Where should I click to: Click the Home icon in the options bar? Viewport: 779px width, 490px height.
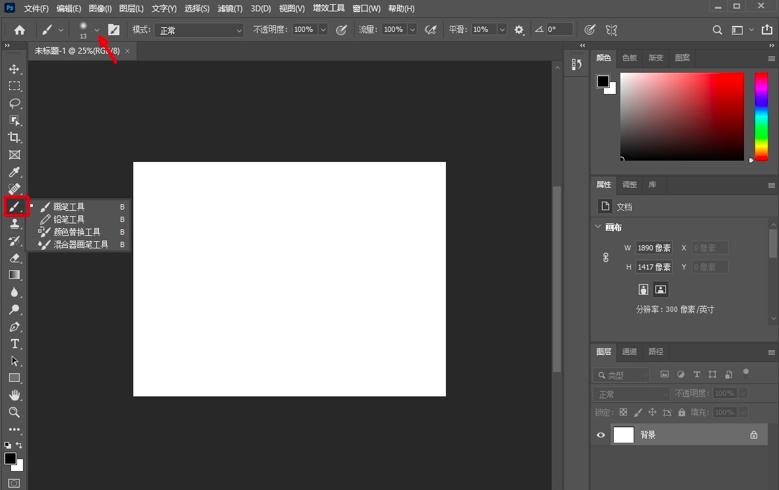tap(19, 30)
